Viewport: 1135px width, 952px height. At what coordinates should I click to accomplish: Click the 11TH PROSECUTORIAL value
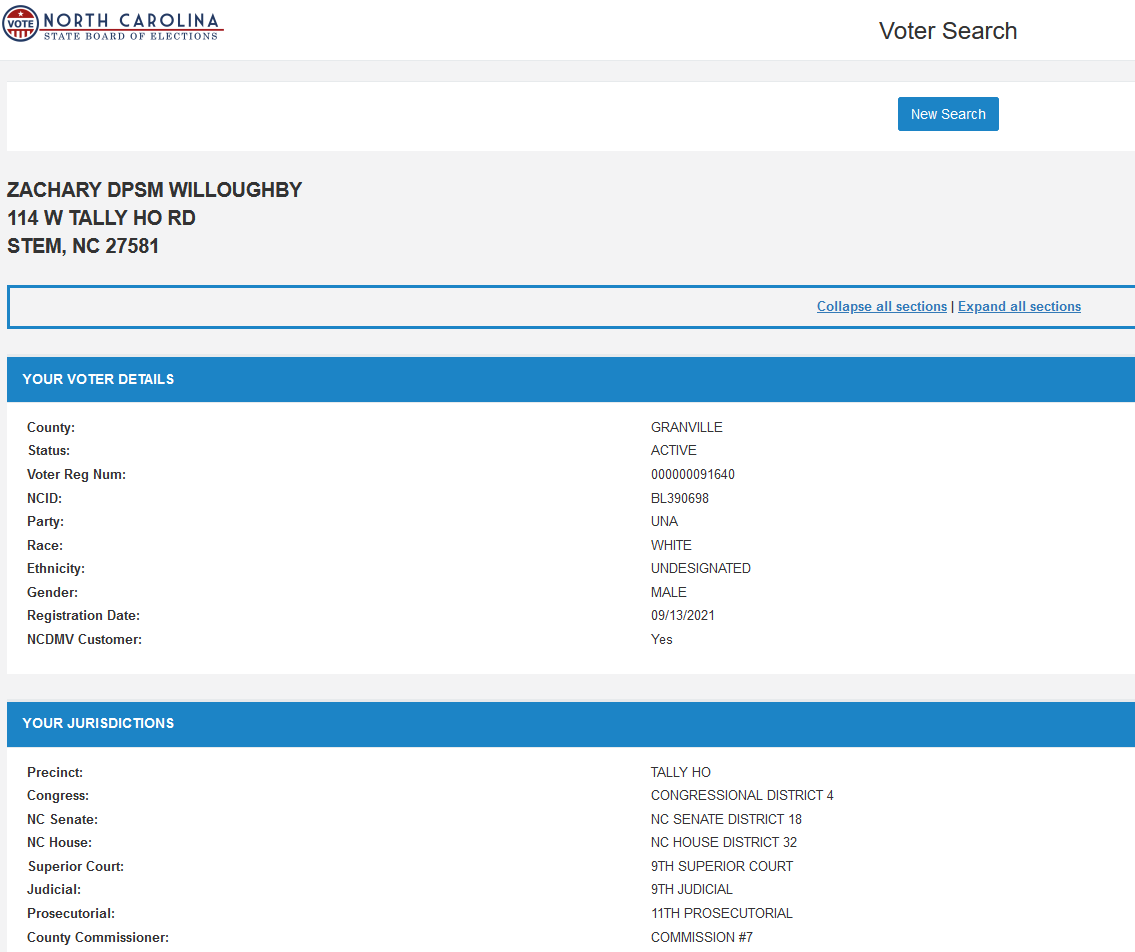tap(721, 914)
